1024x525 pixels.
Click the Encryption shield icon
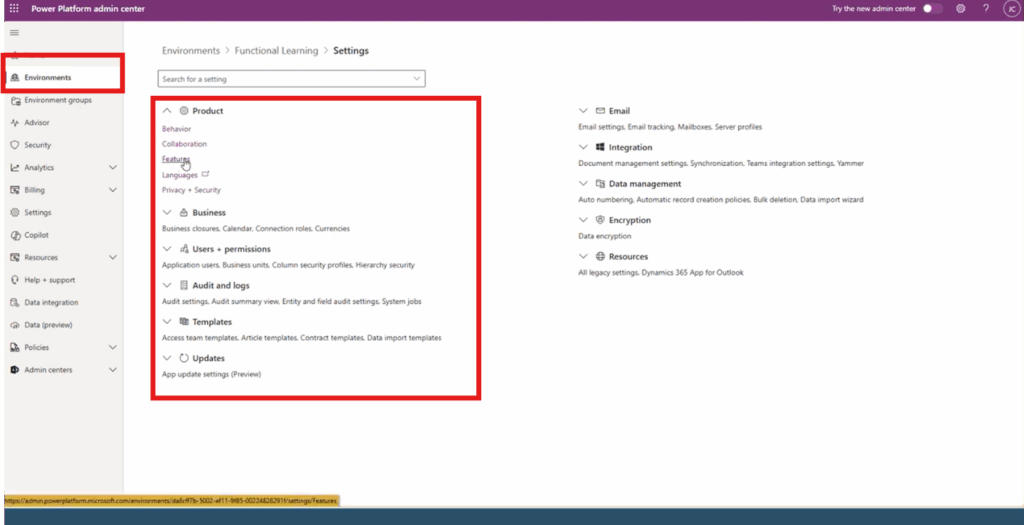601,220
